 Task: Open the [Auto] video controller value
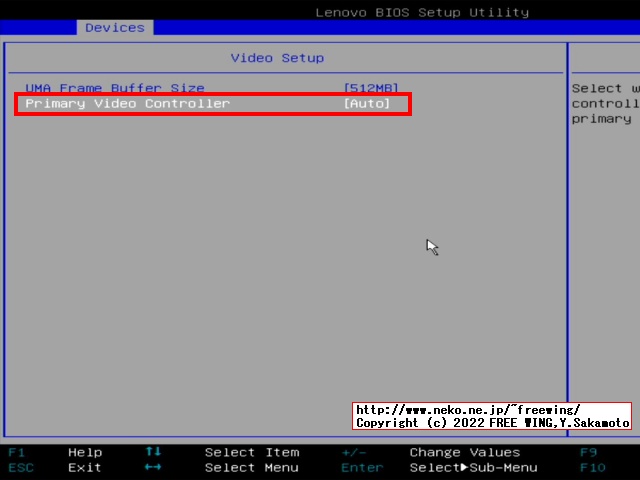point(366,103)
